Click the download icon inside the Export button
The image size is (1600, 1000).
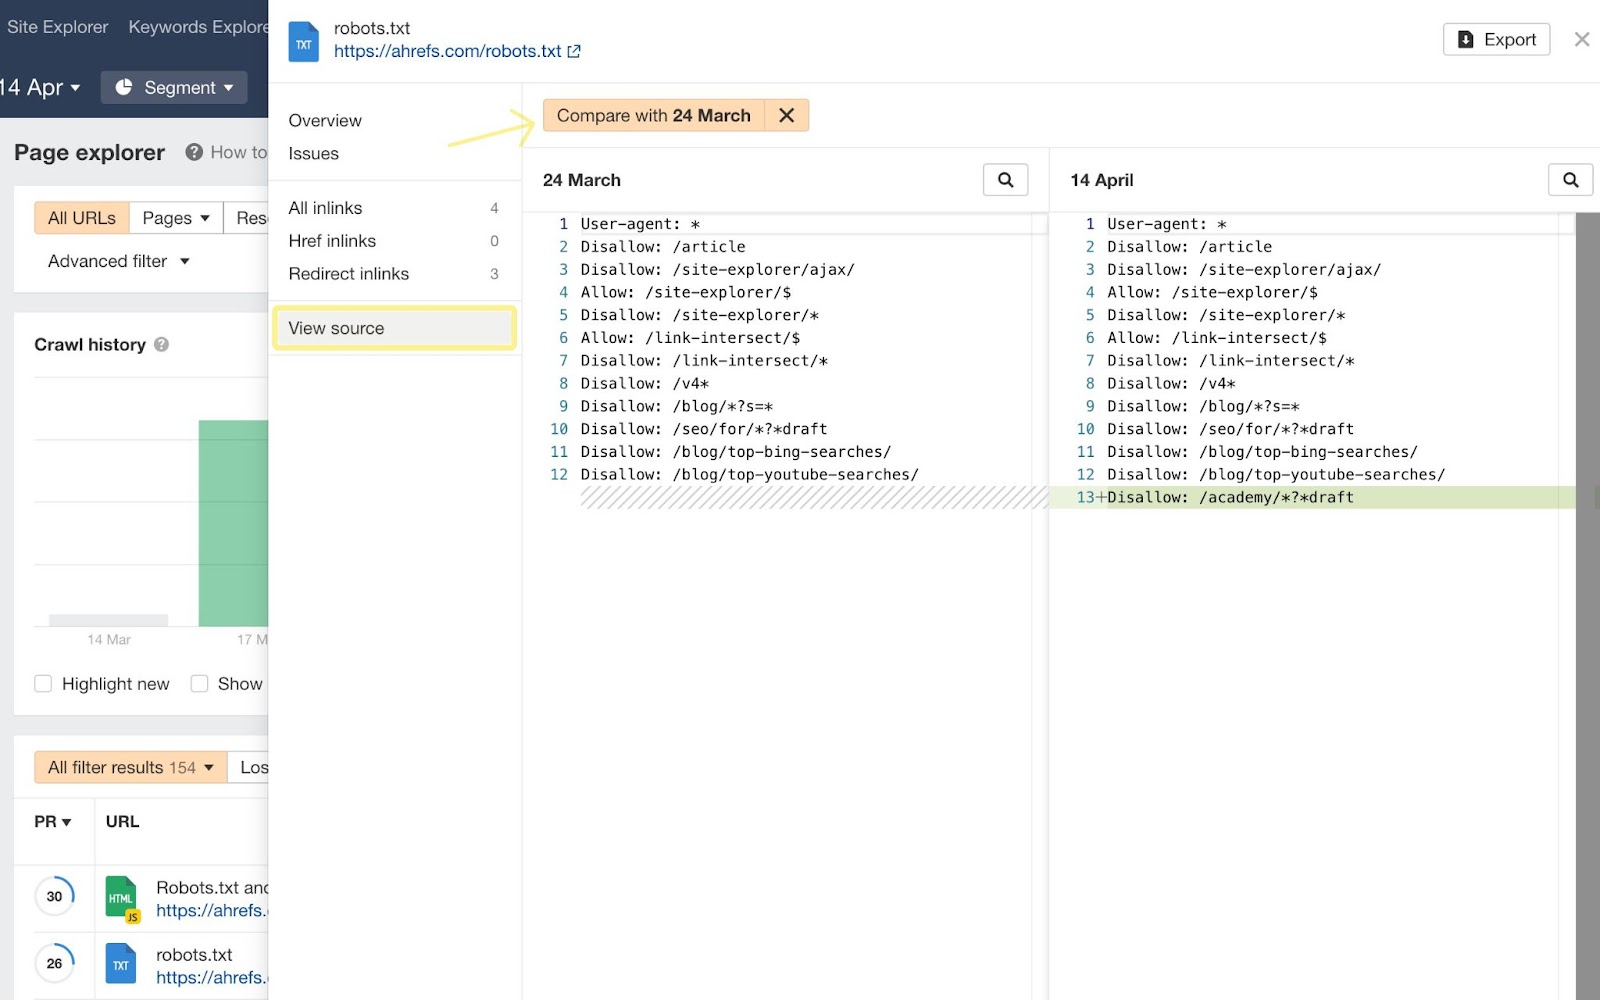click(1465, 39)
